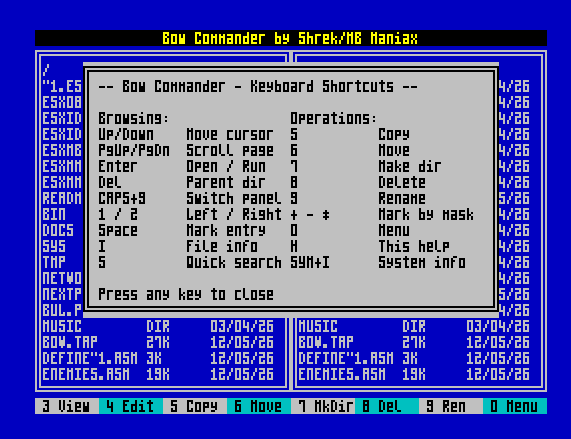
Task: Select BOW.TAP in the right panel
Action: pyautogui.click(x=414, y=342)
